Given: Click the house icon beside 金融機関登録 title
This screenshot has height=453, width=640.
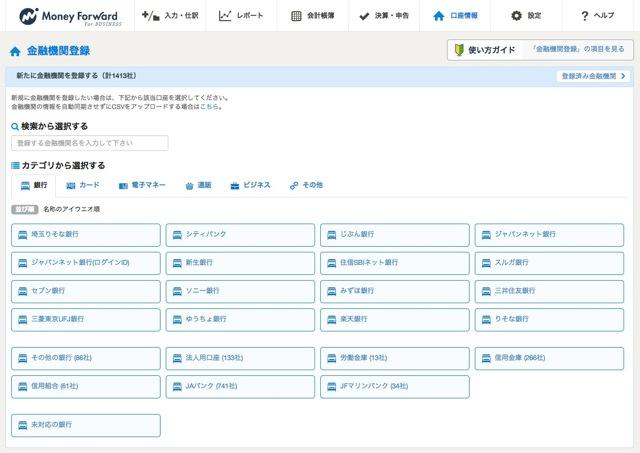Looking at the screenshot, I should coord(15,51).
